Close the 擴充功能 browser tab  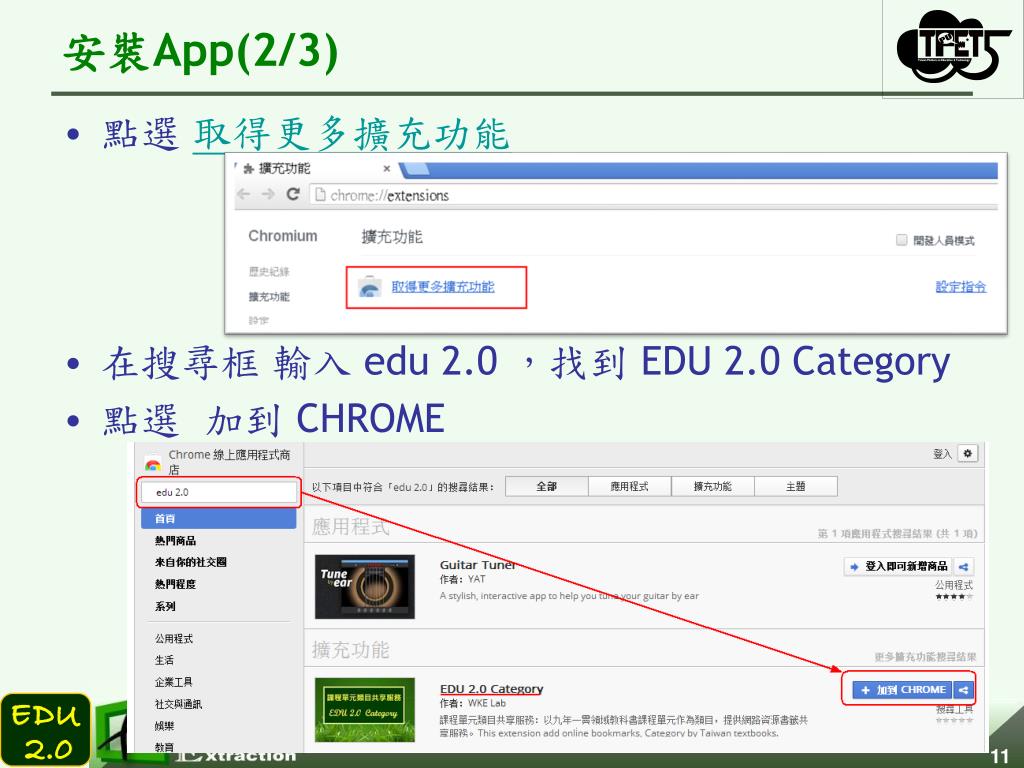tap(387, 168)
